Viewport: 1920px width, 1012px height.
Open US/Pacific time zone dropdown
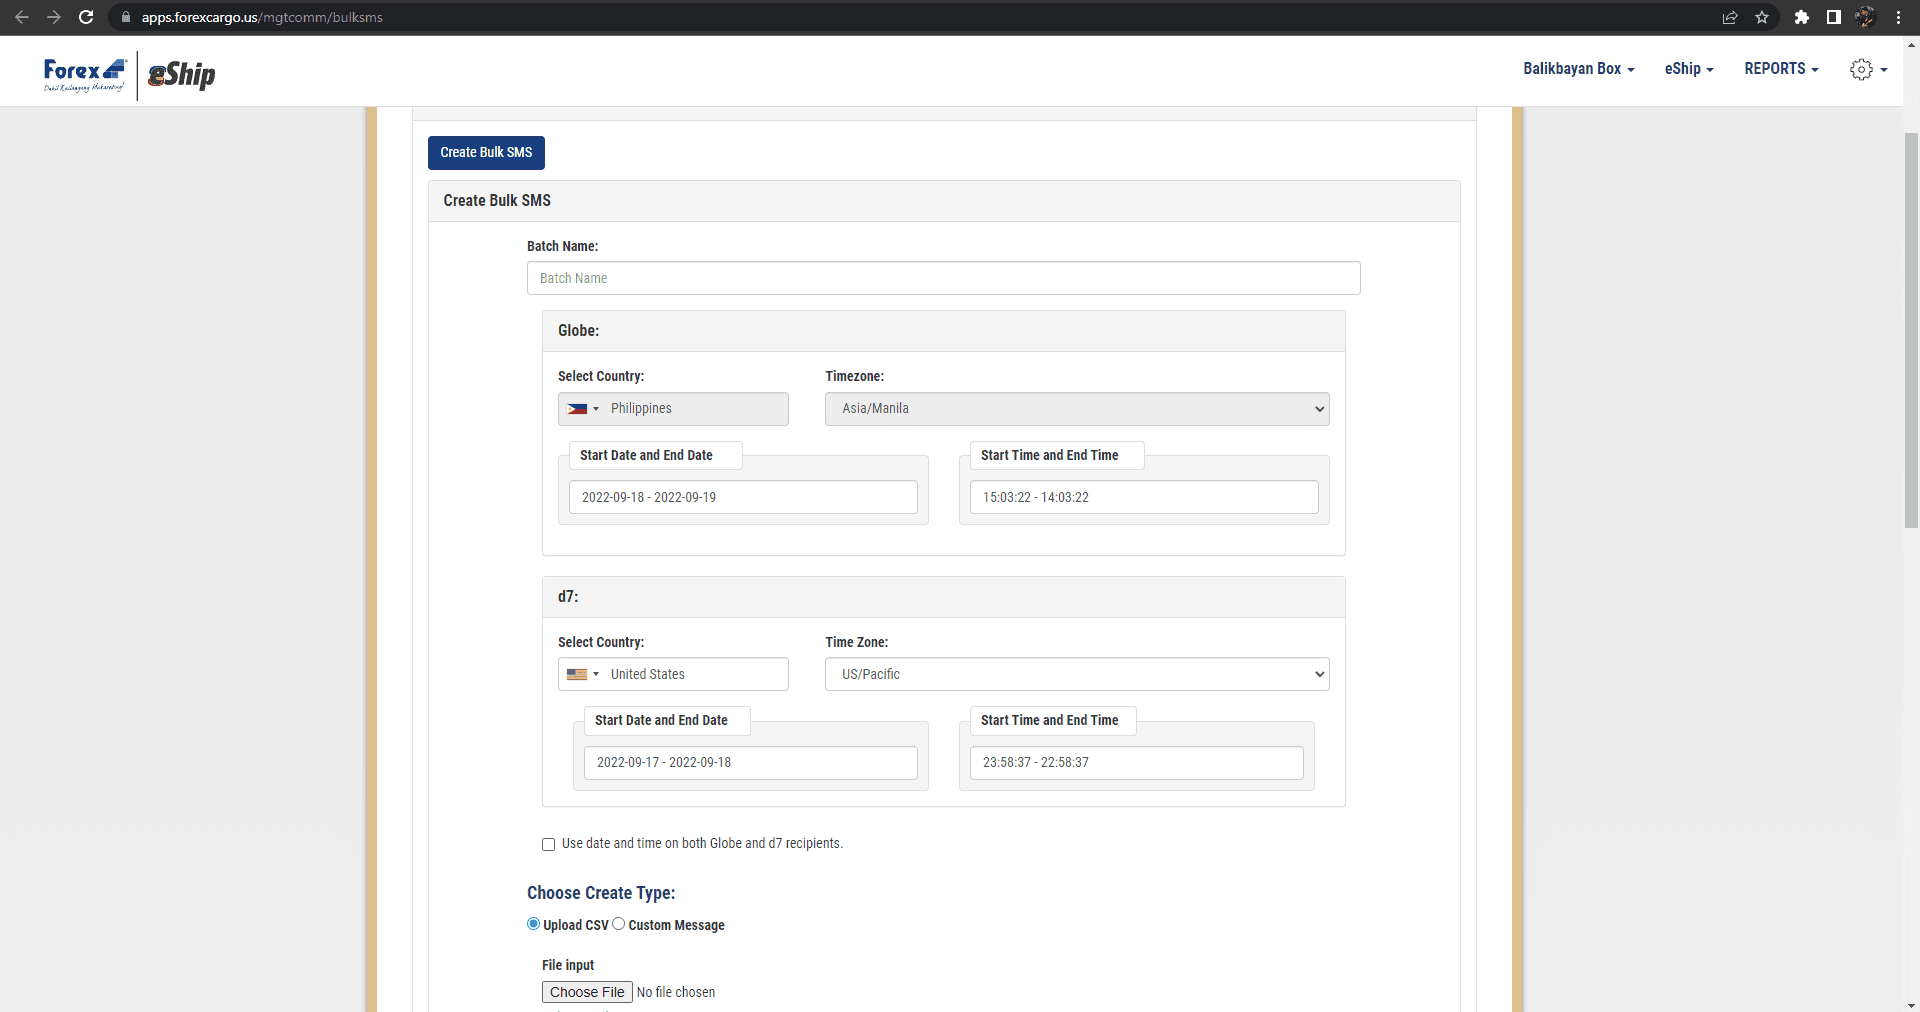[x=1077, y=674]
